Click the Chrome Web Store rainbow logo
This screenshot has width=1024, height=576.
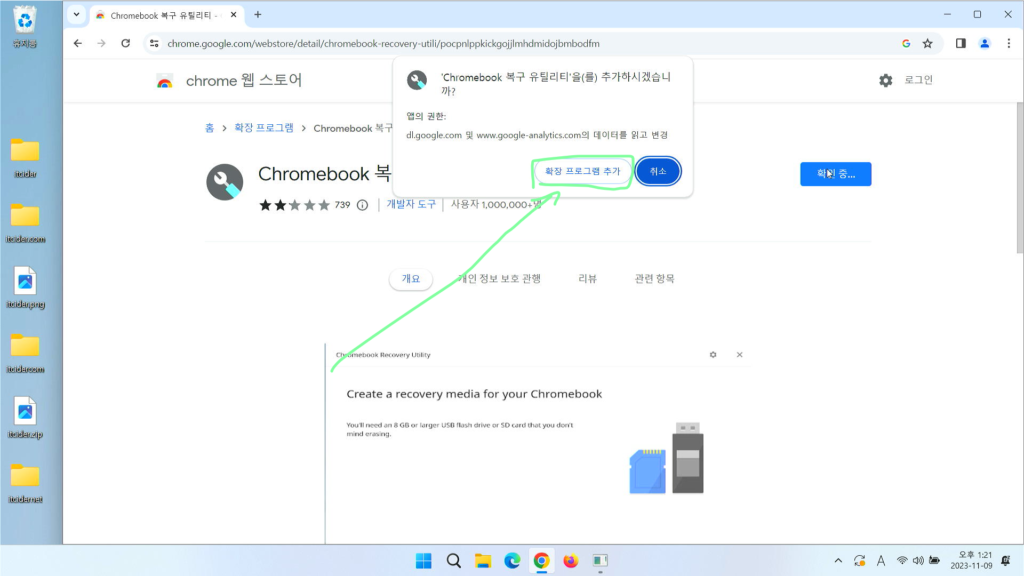[x=165, y=81]
